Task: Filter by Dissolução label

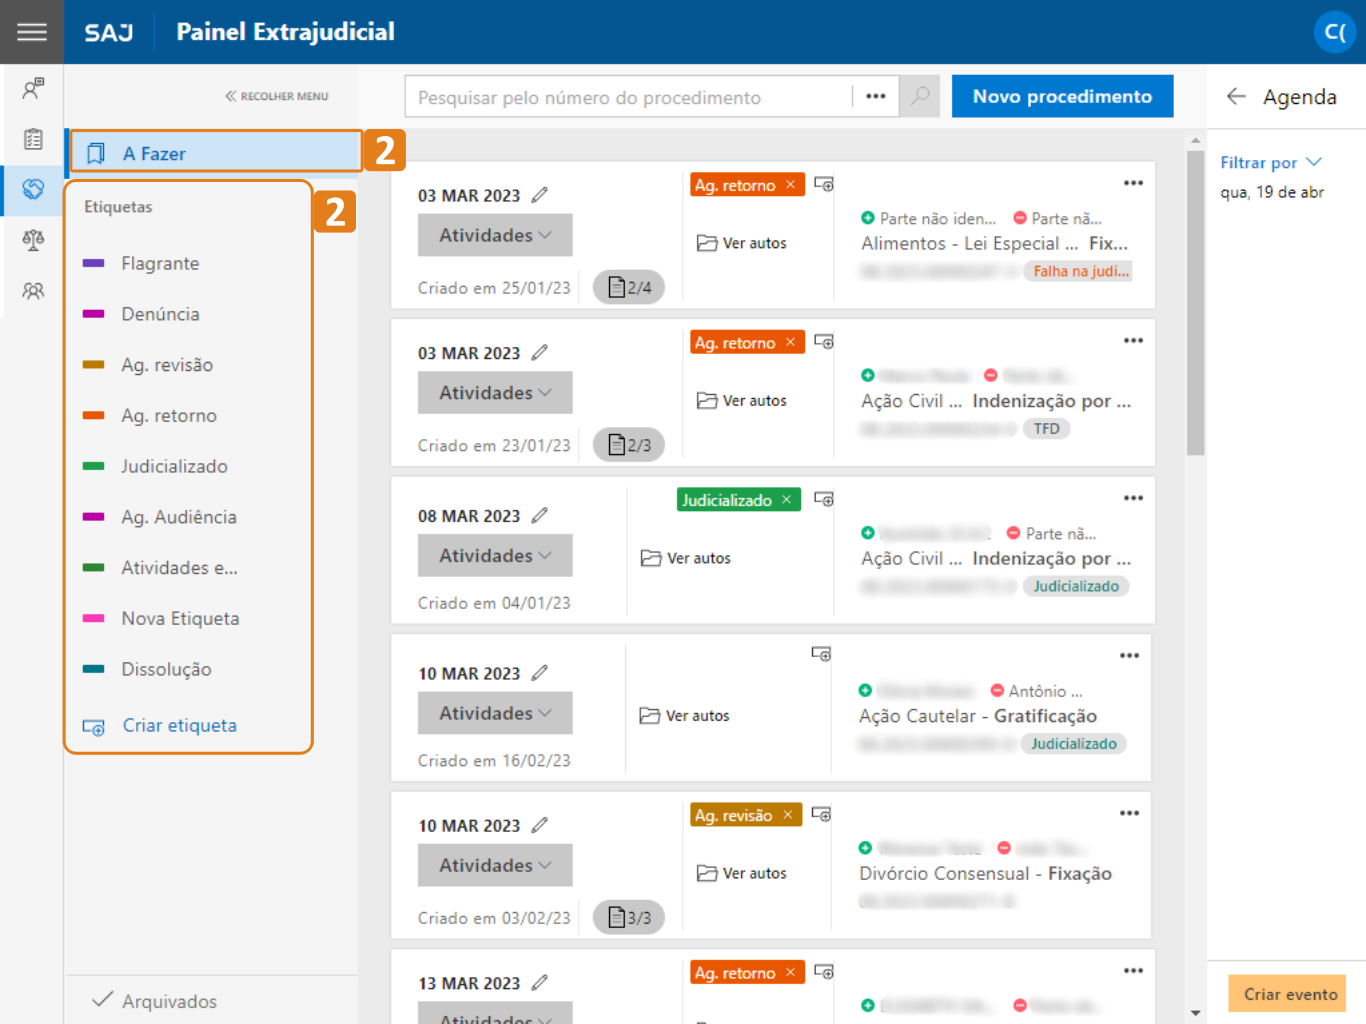Action: point(166,669)
